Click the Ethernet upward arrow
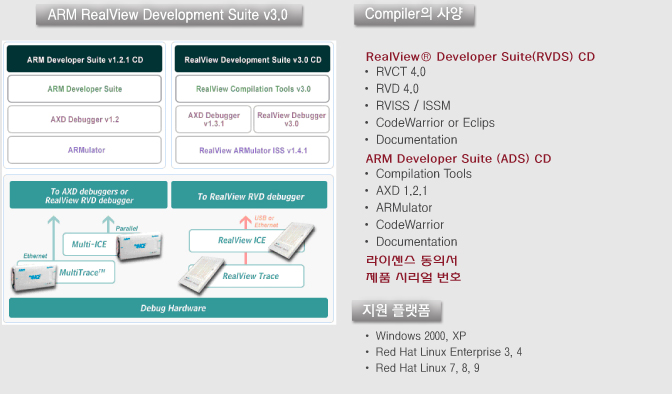 click(54, 238)
